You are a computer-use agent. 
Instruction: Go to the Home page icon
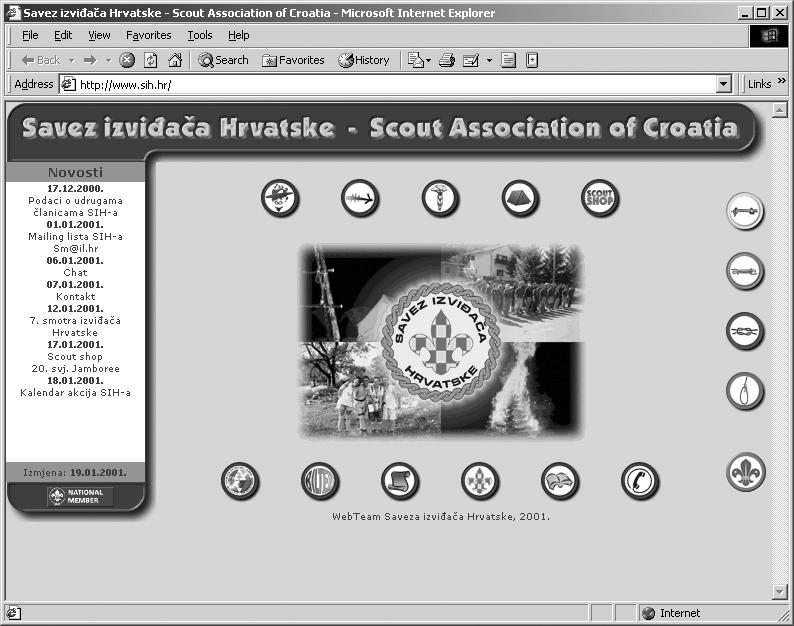tap(175, 60)
